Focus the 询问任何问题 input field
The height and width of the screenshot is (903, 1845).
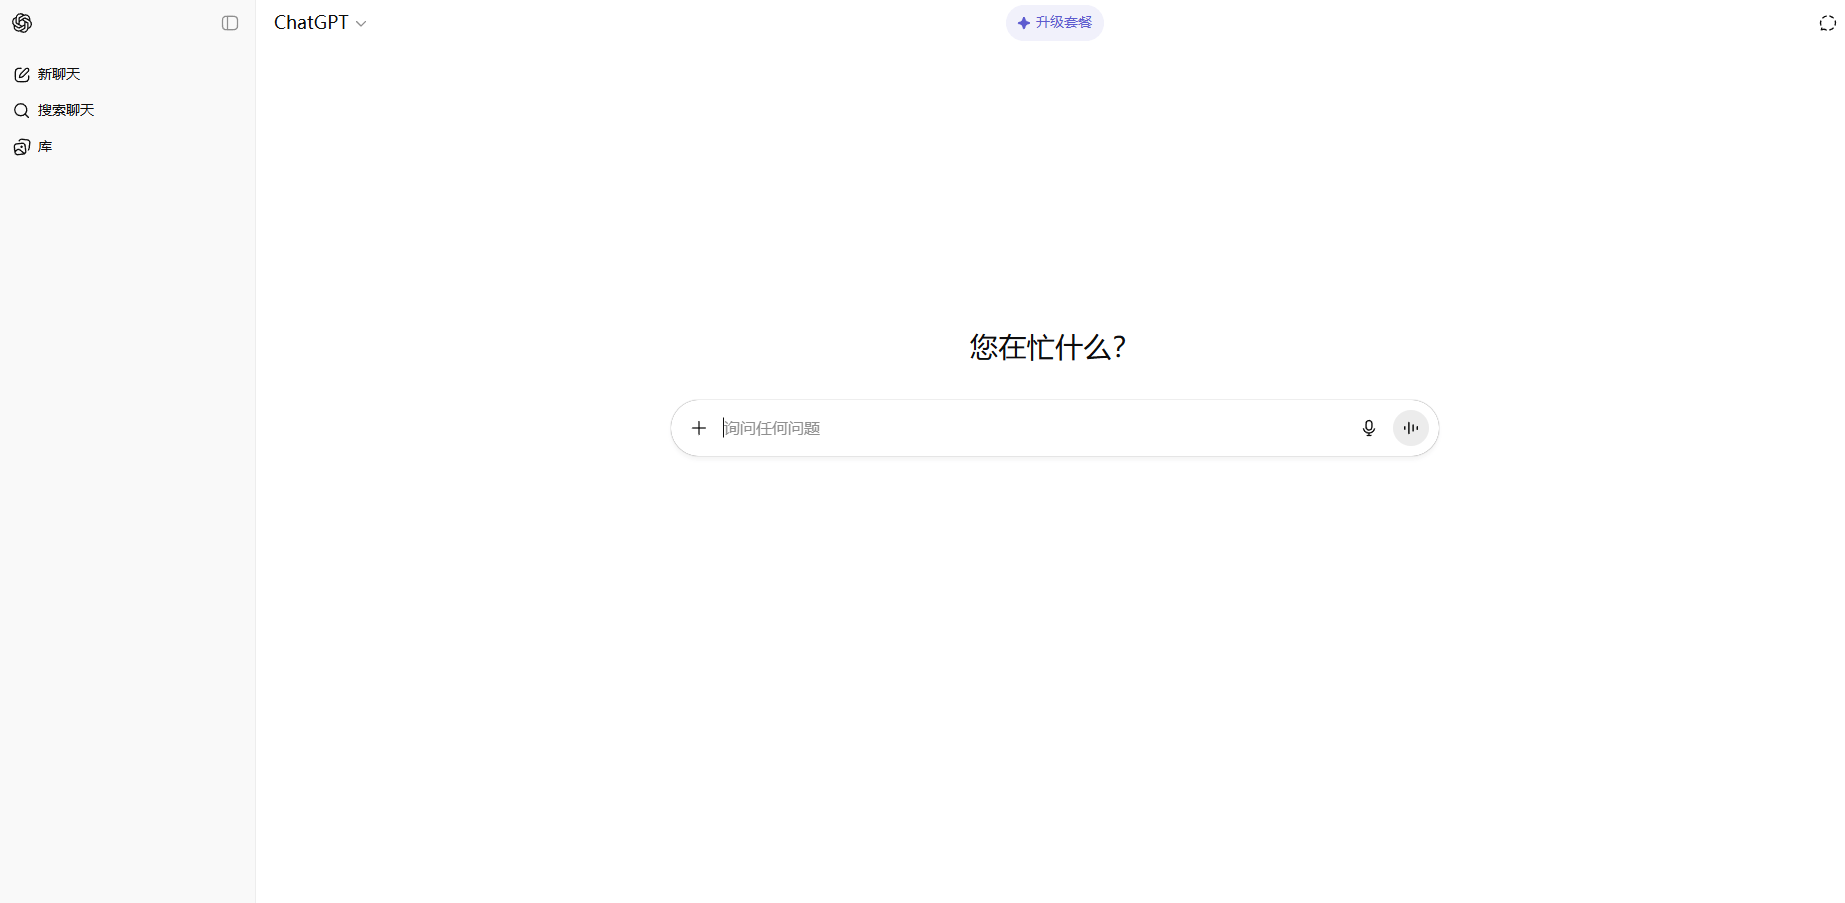pos(772,428)
